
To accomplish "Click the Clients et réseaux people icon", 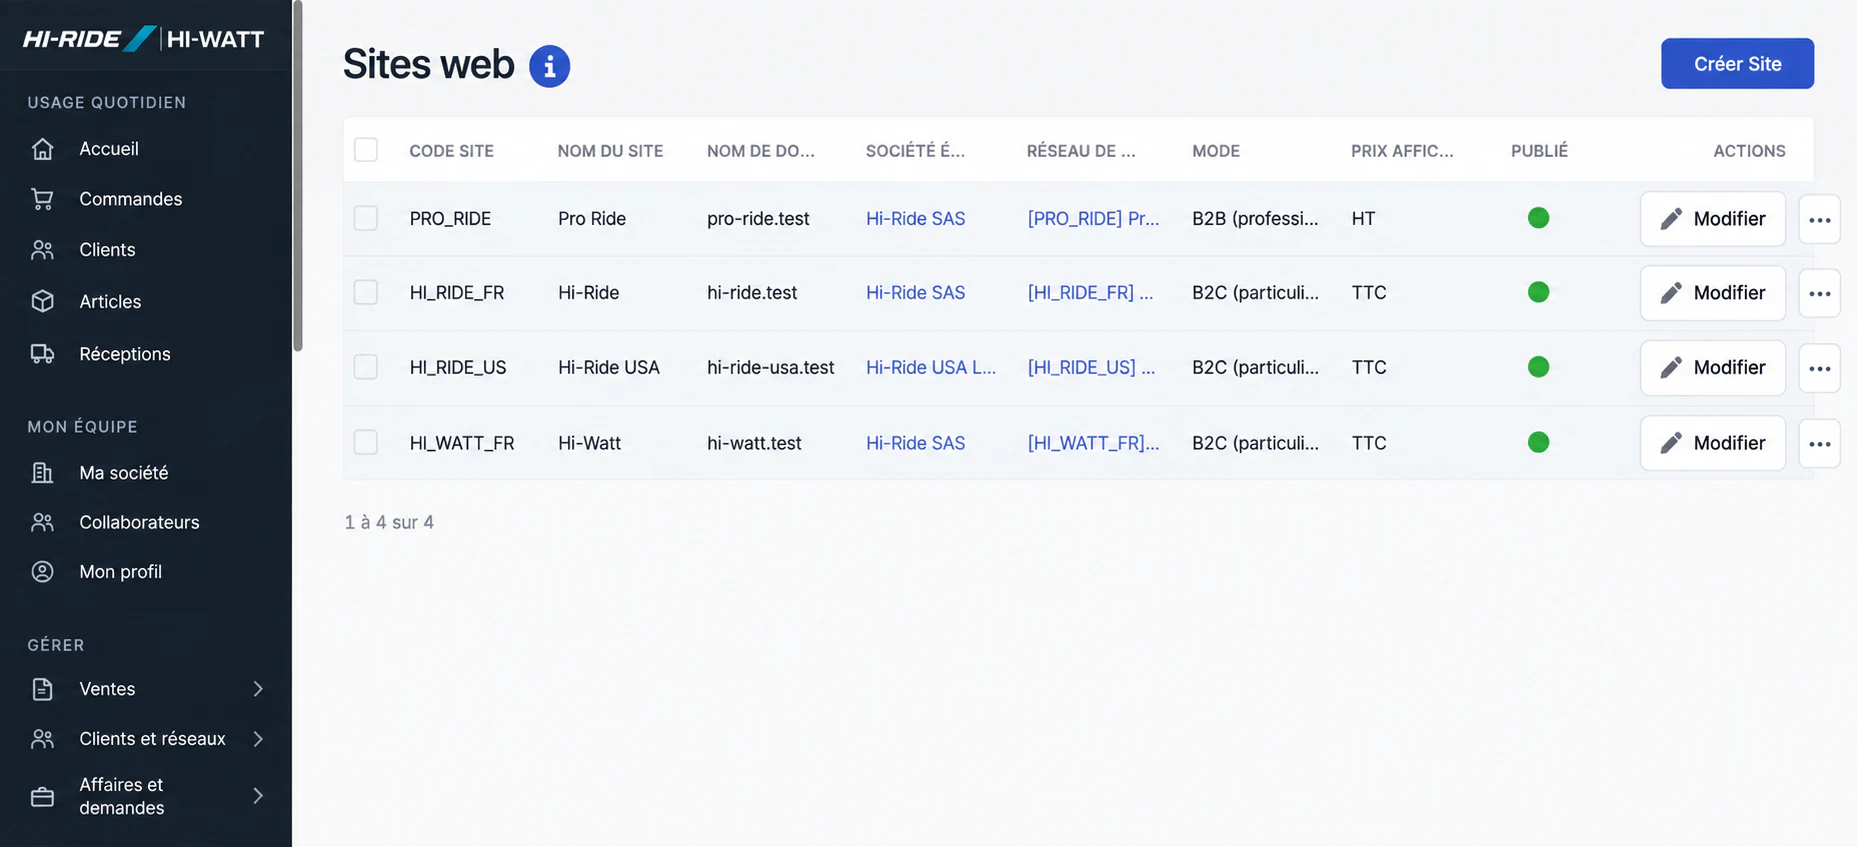I will 42,739.
